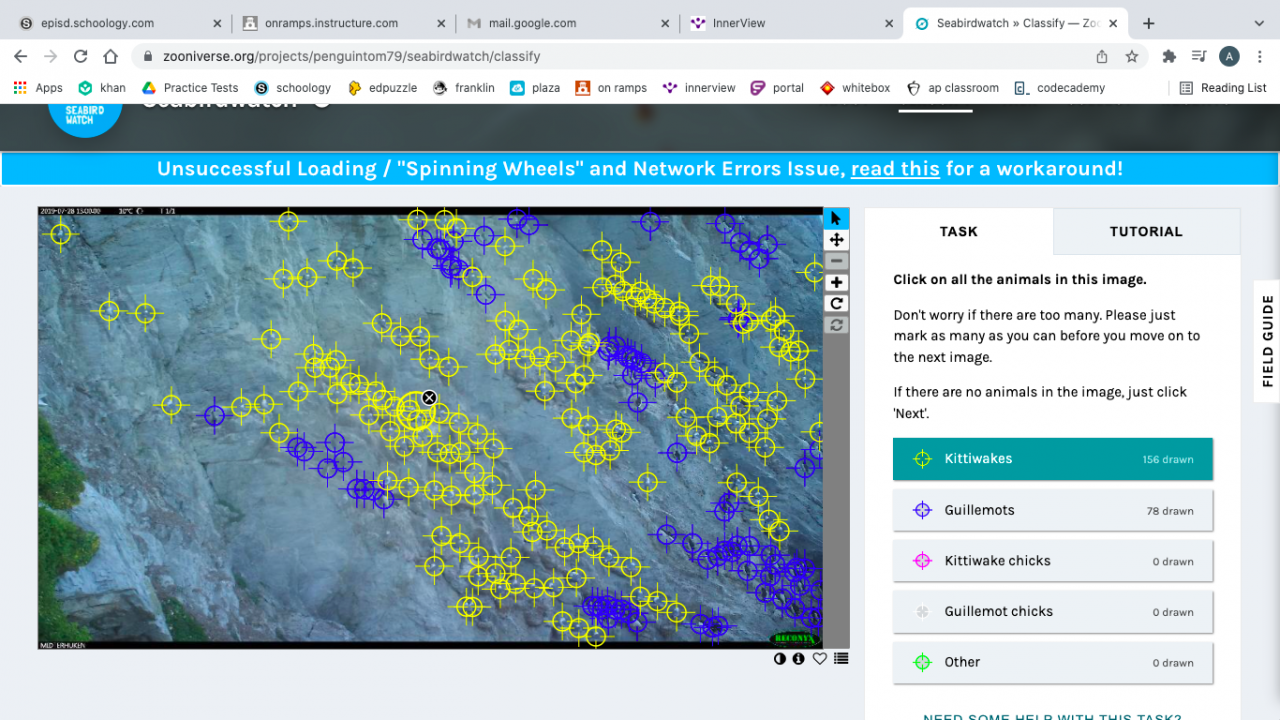
Task: Click the zoom in plus button
Action: 836,283
